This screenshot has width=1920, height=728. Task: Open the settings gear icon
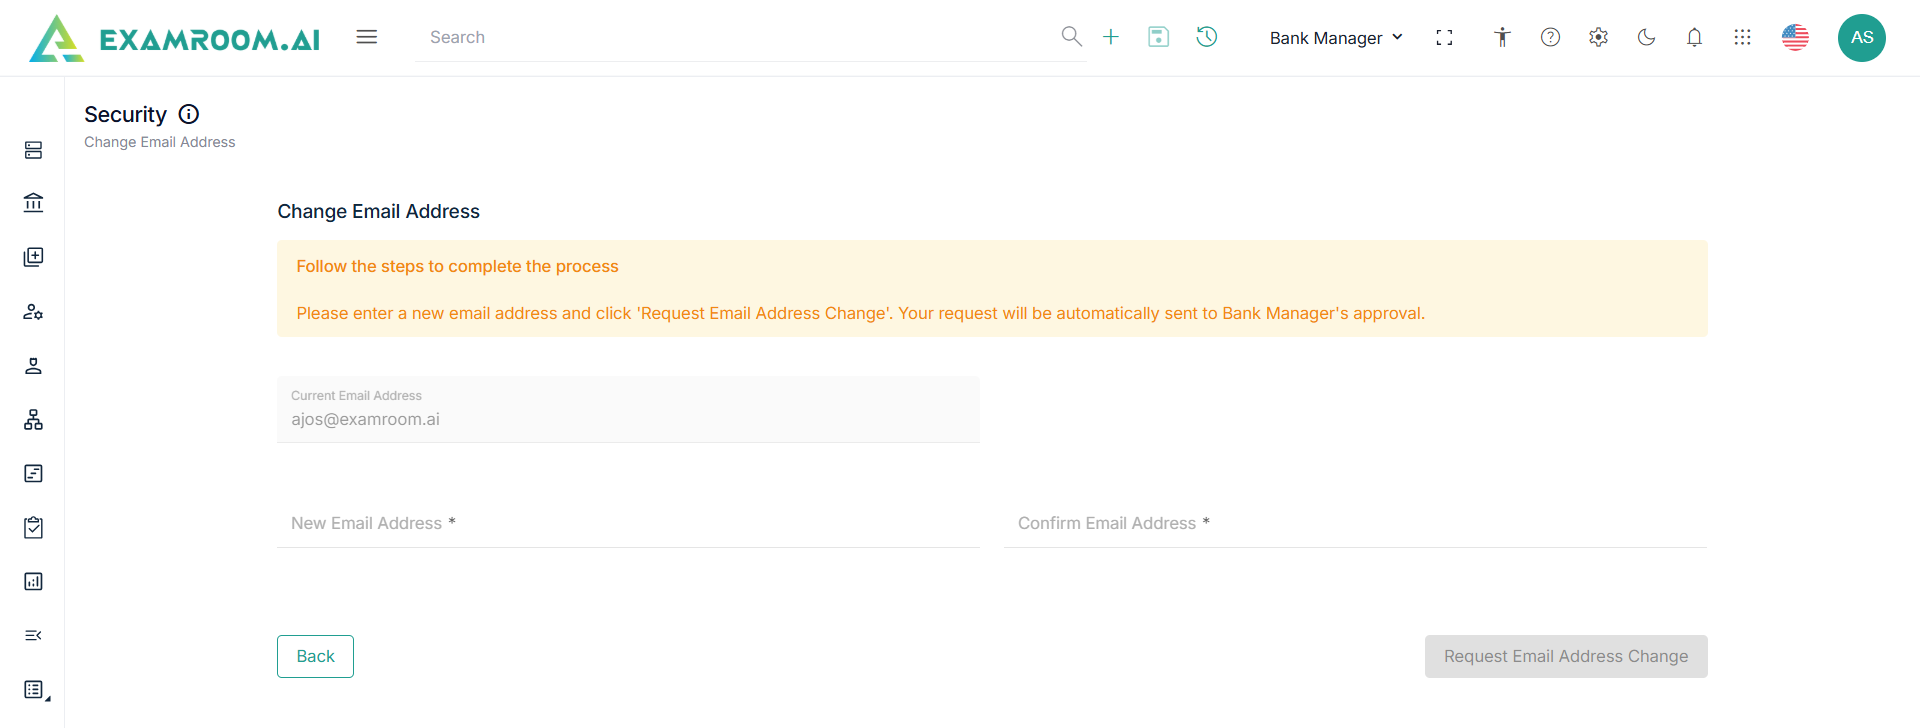tap(1598, 37)
